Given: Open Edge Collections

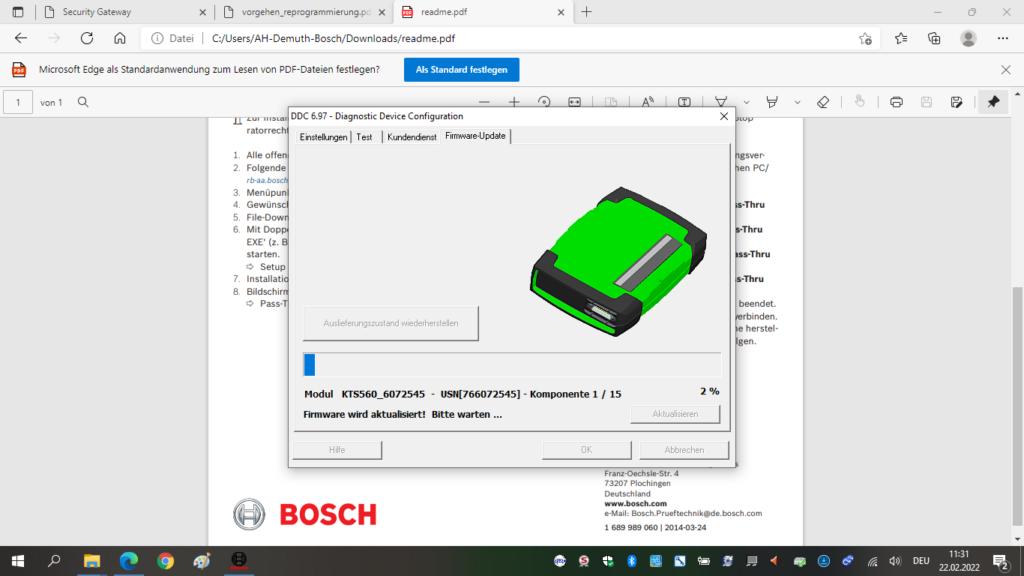Looking at the screenshot, I should click(x=934, y=39).
